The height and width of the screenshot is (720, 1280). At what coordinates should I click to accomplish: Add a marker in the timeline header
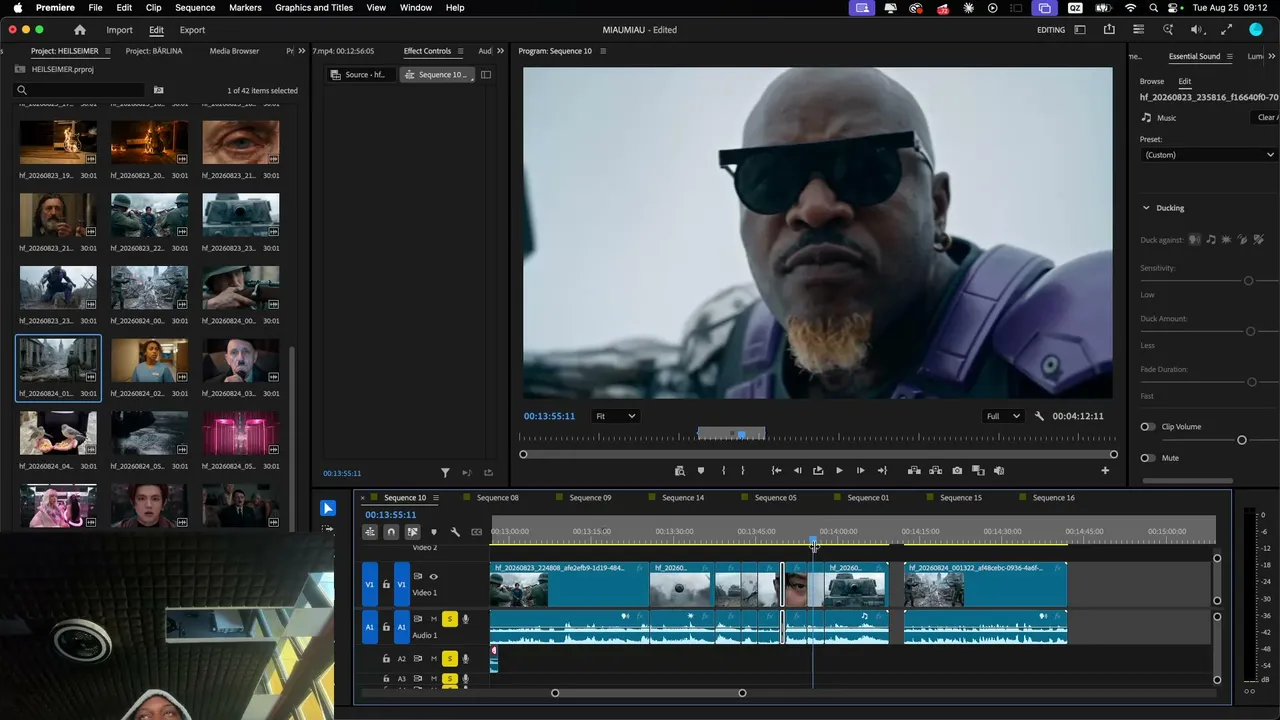[x=434, y=532]
